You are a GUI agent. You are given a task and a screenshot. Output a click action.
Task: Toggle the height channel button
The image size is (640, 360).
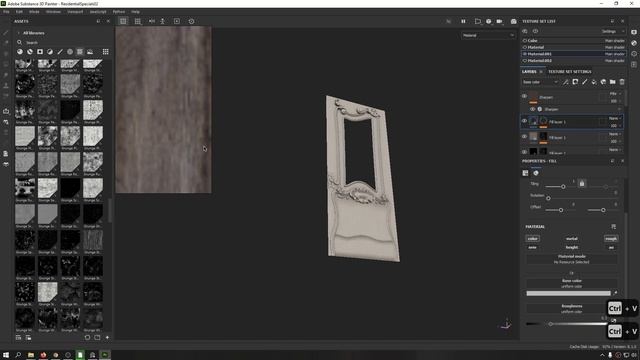coord(571,247)
